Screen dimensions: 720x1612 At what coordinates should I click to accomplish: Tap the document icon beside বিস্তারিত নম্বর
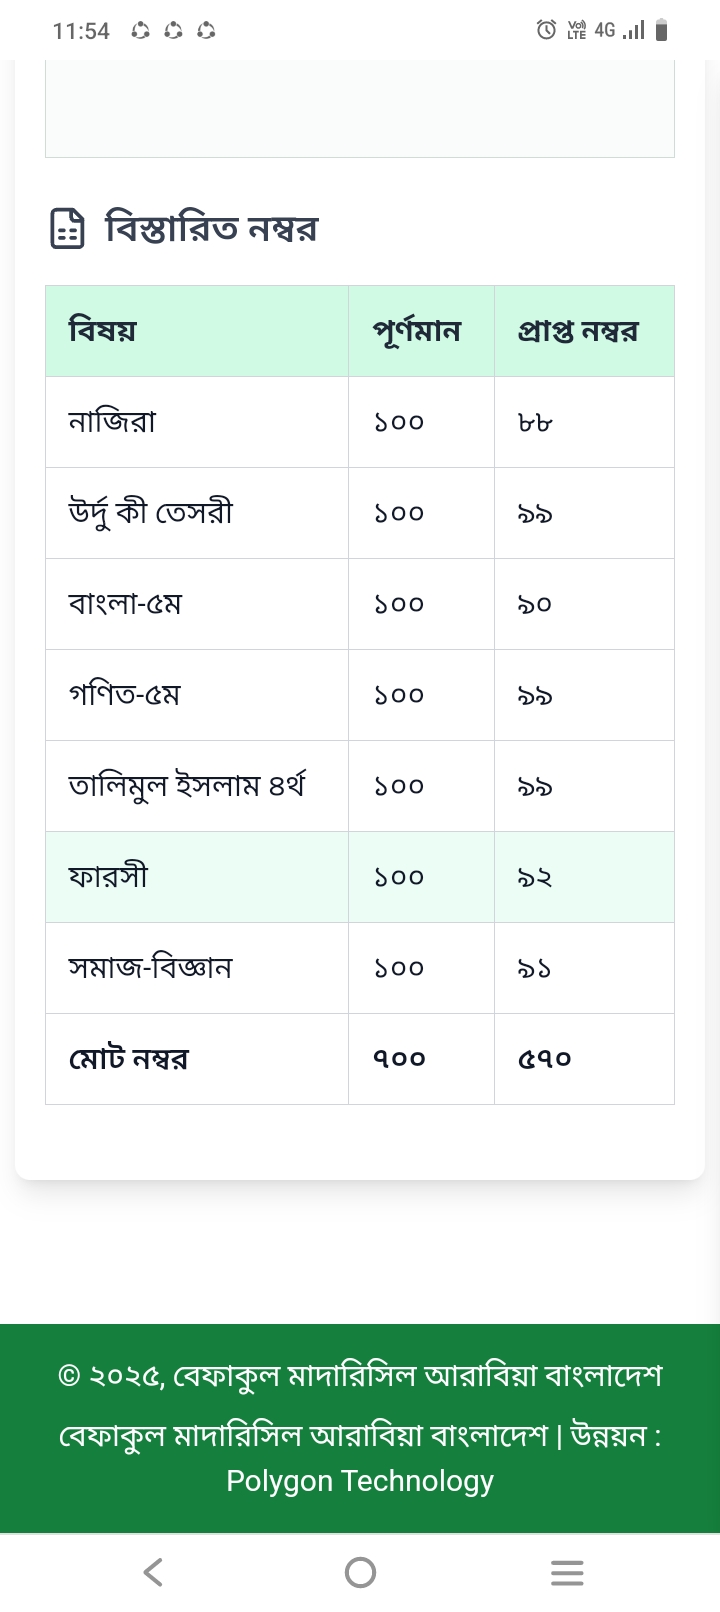[x=67, y=228]
